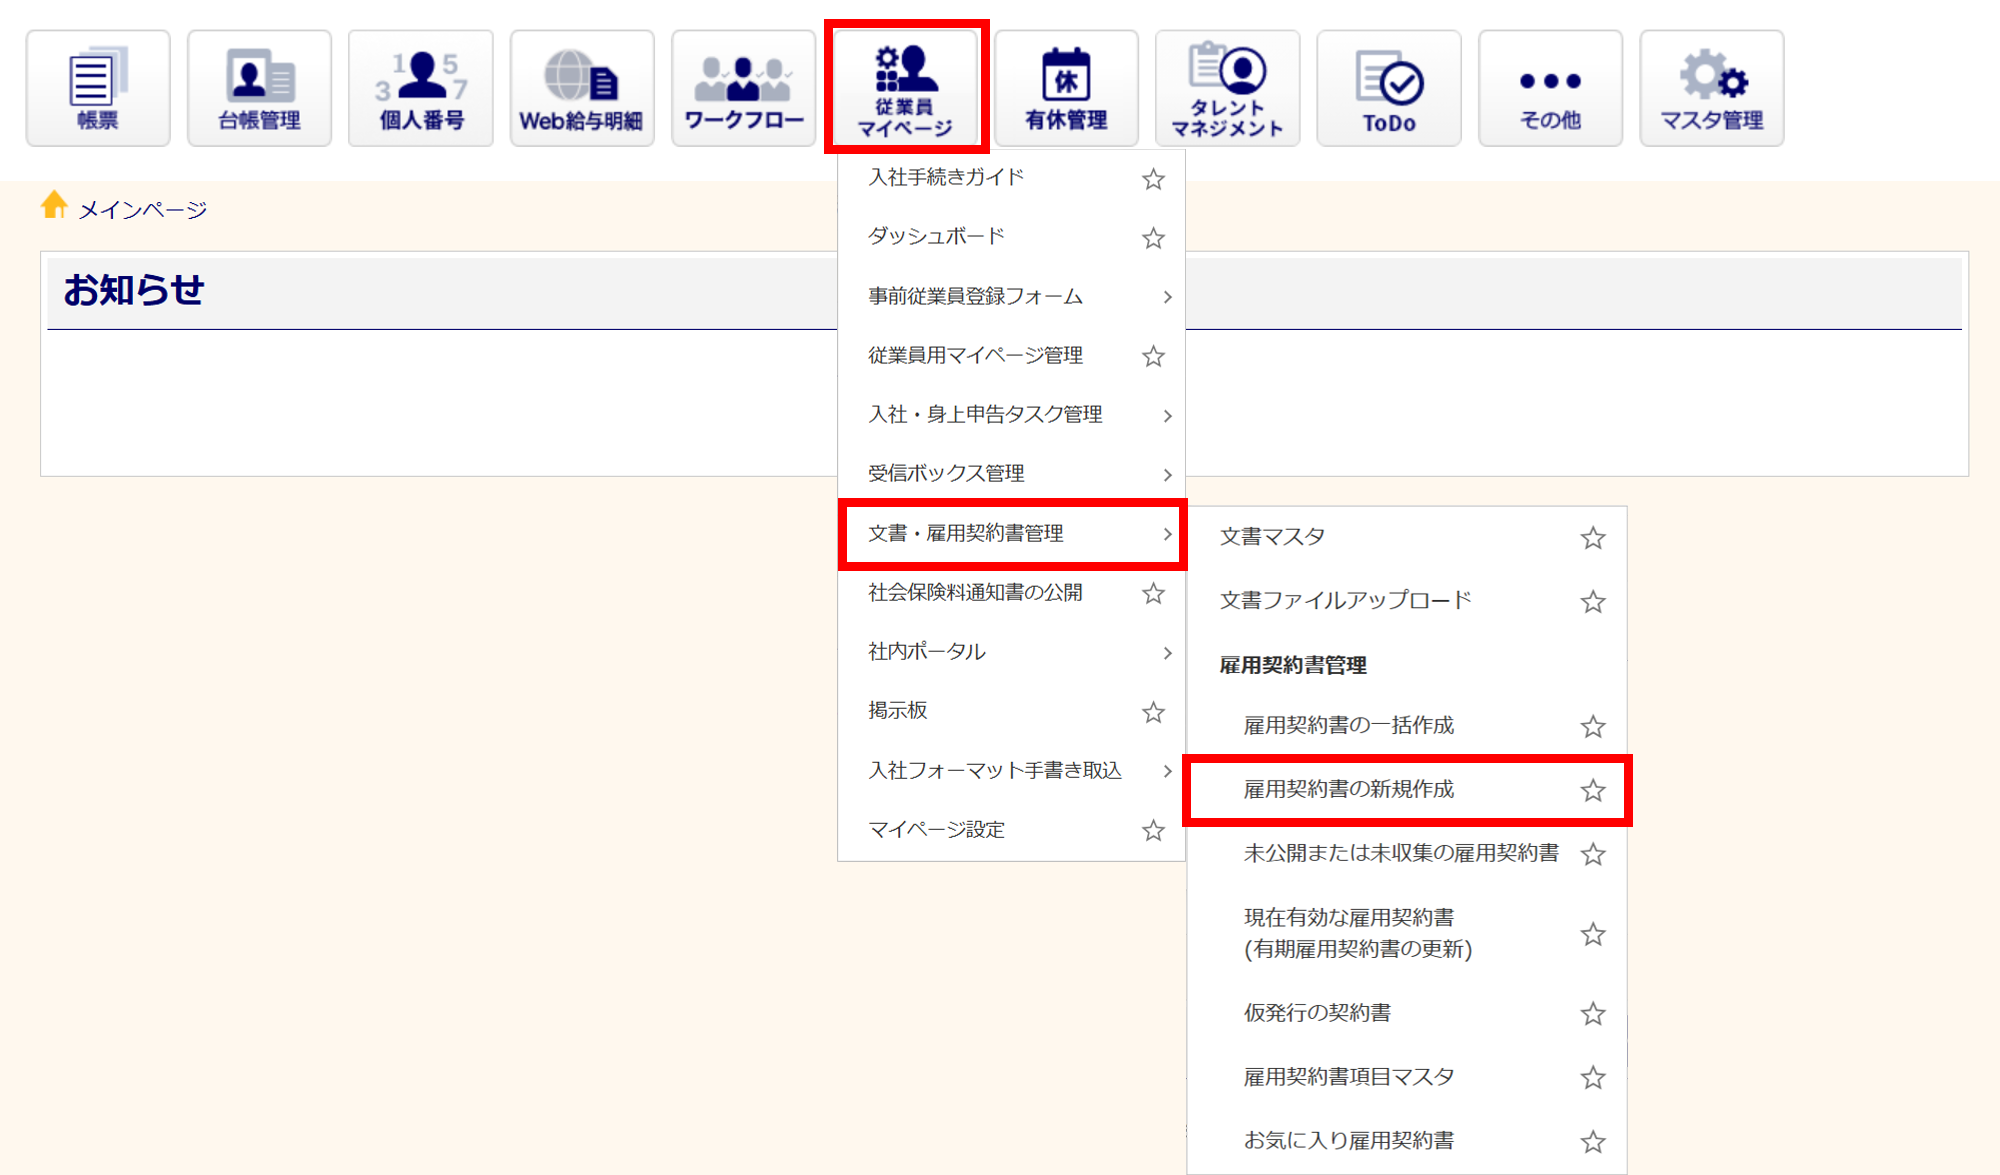Open the 帳票 reports icon

[x=98, y=88]
